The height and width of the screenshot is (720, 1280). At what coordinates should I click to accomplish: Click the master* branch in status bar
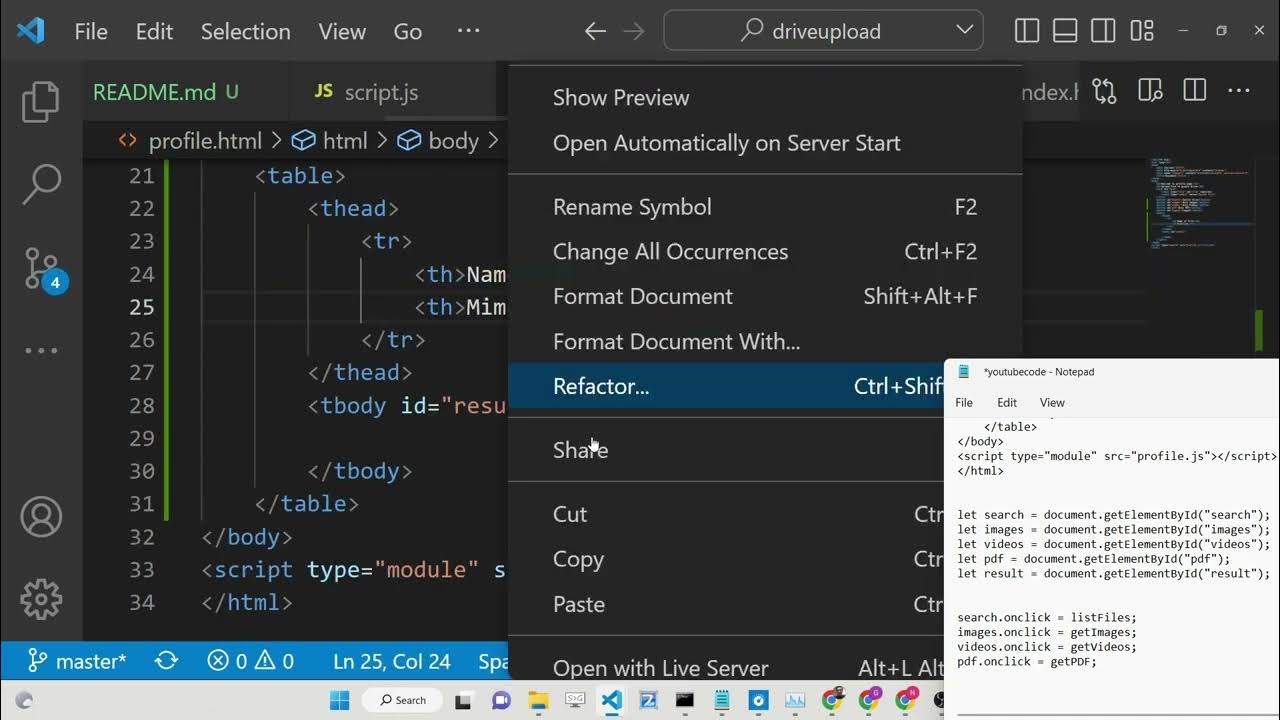[78, 661]
